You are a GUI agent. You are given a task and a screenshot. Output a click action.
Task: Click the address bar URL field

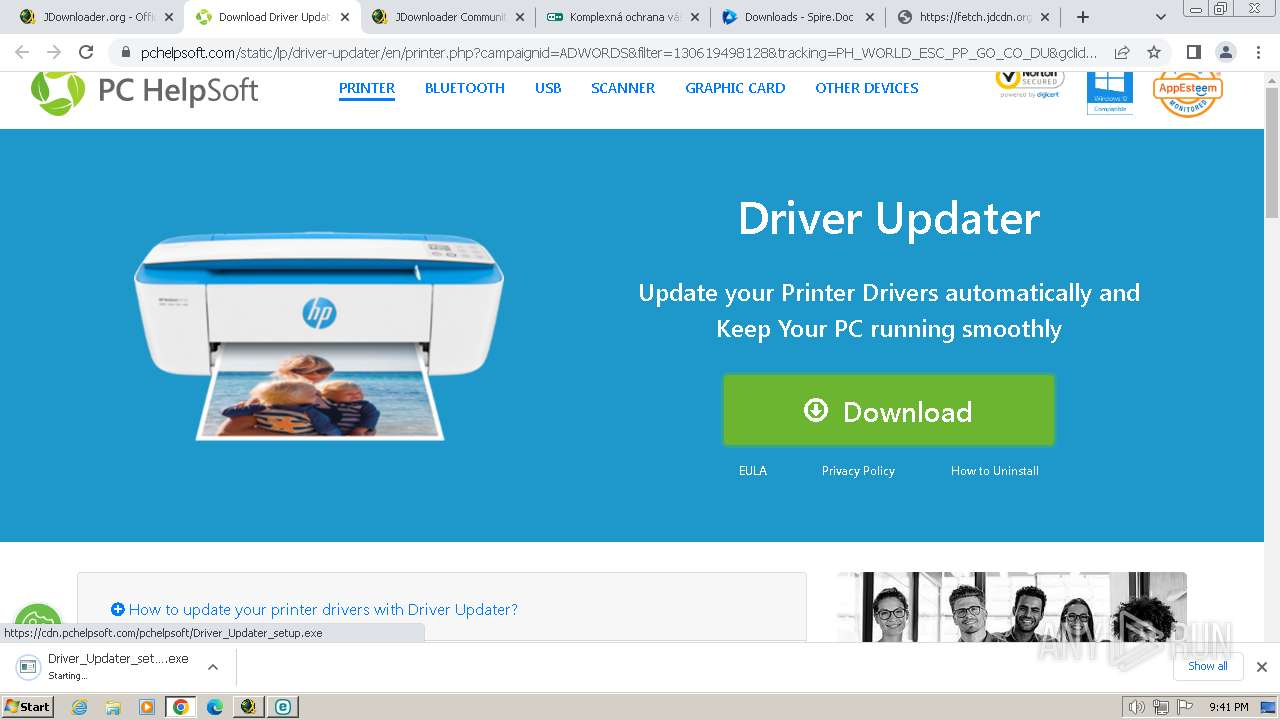tap(618, 52)
